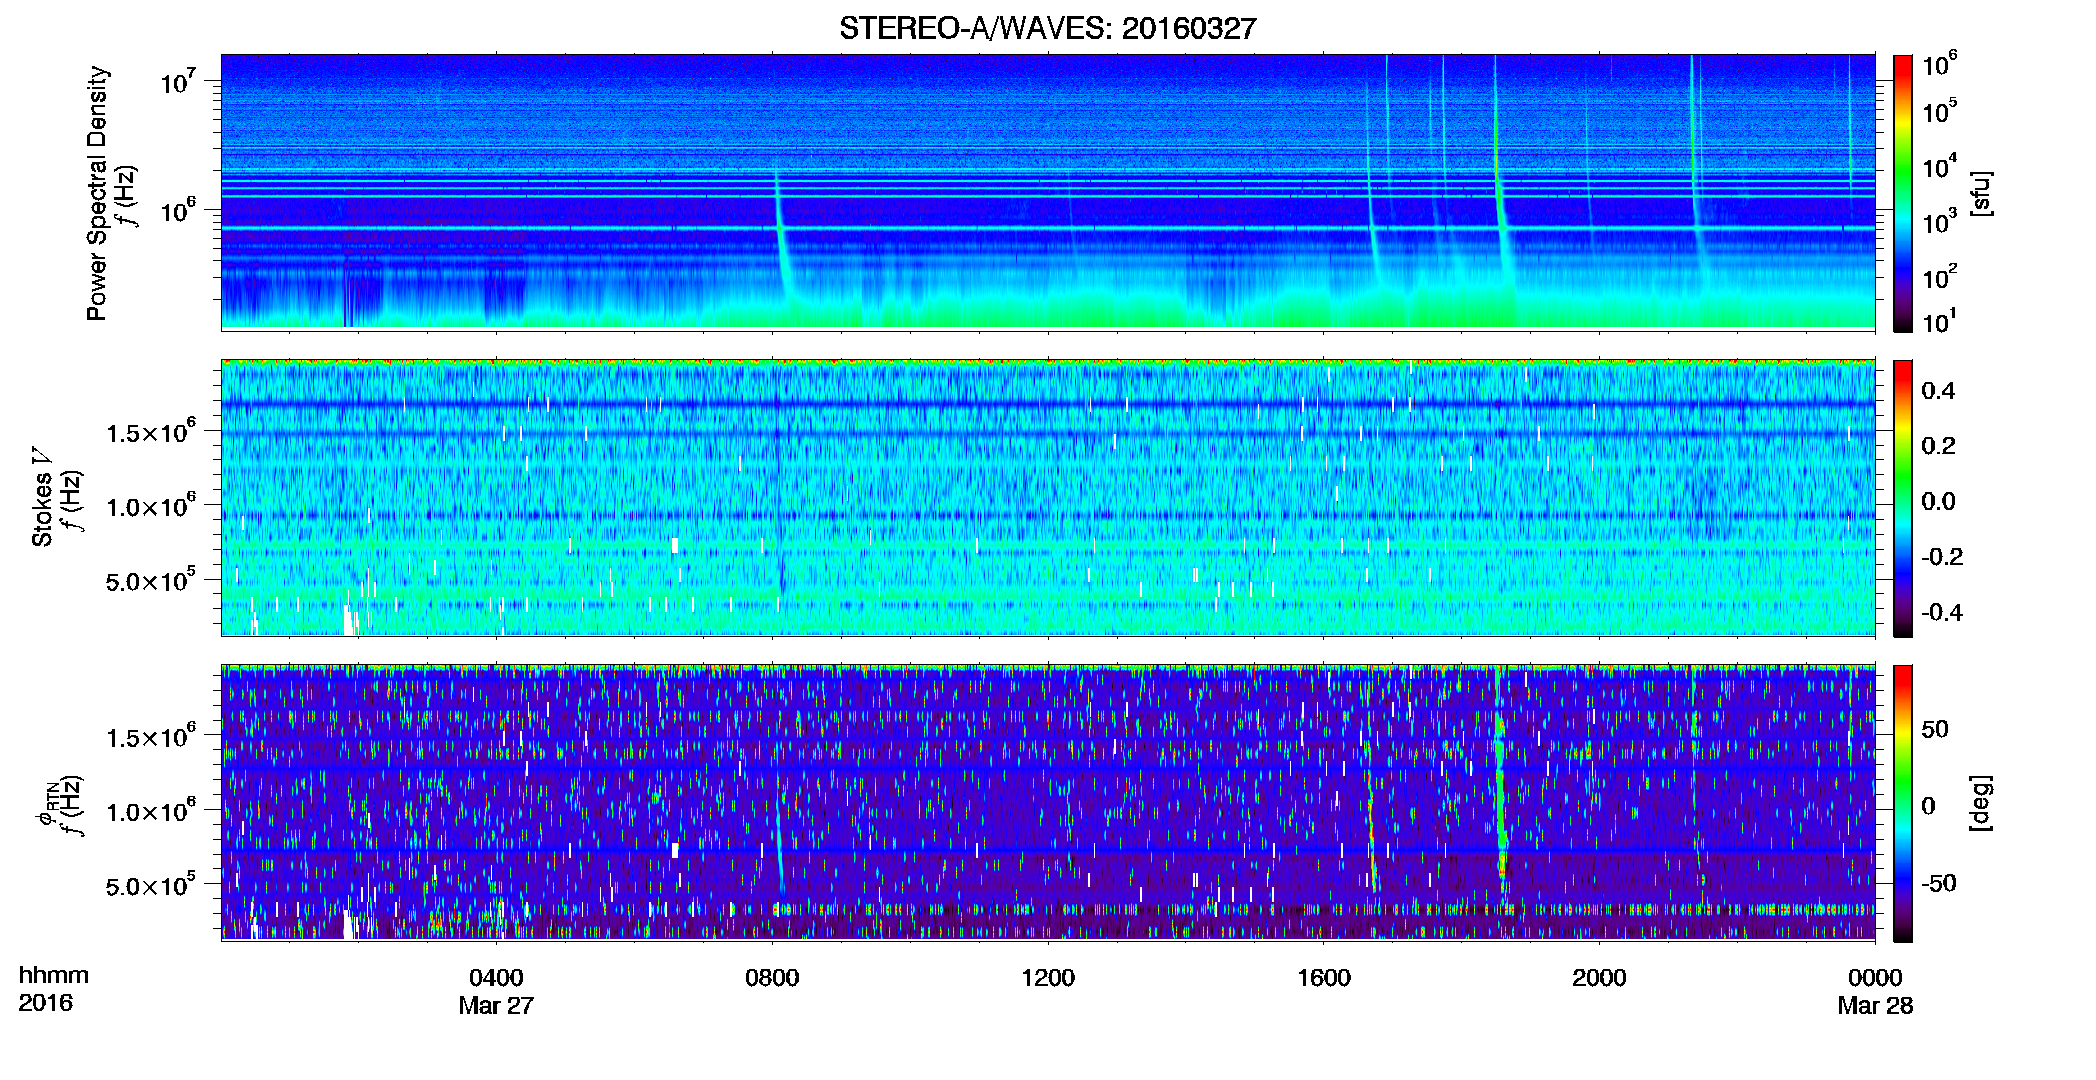
Task: Select the Power Spectral Density axis label
Action: pos(97,193)
